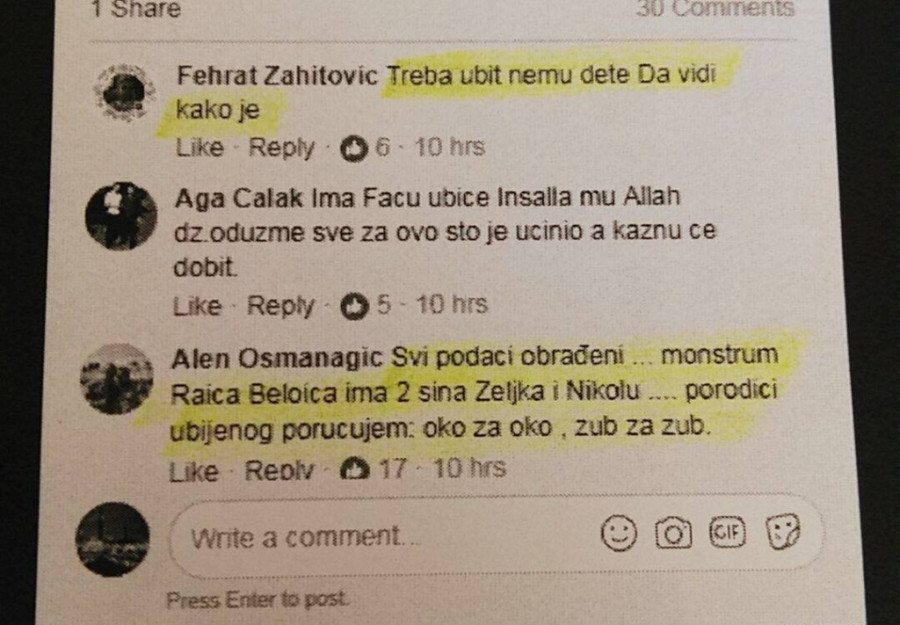Screen dimensions: 900x625
Task: Open Aga Calak's profile picture
Action: tap(121, 216)
